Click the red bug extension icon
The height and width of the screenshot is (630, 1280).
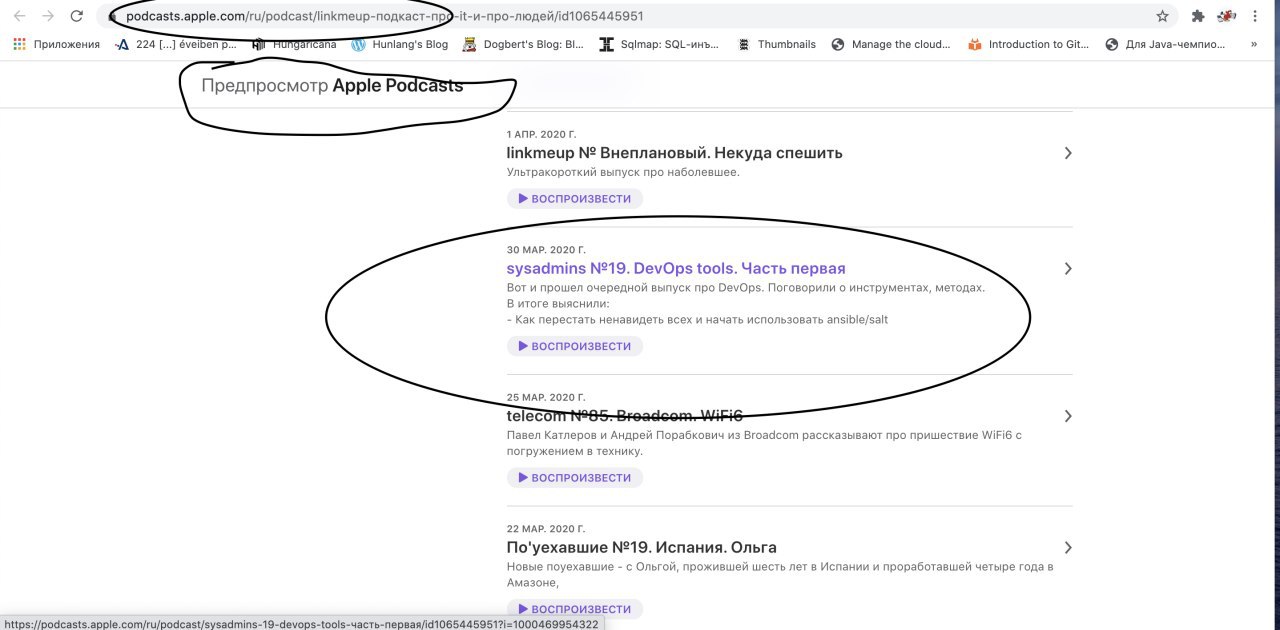click(x=1227, y=16)
